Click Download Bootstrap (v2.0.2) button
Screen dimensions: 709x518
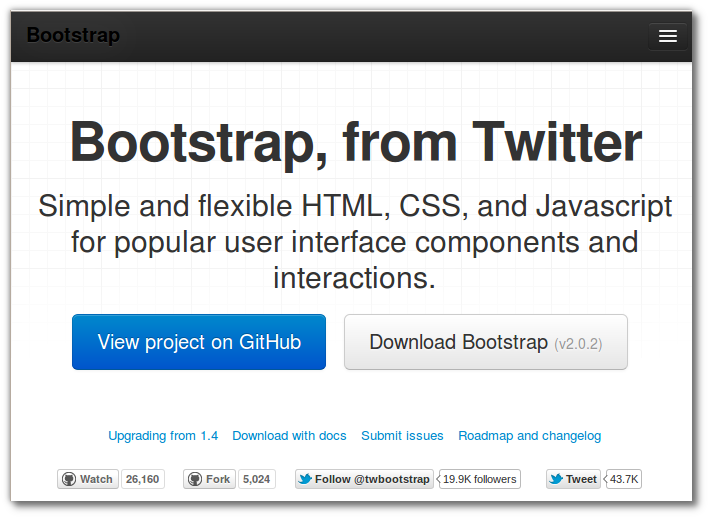coord(486,342)
